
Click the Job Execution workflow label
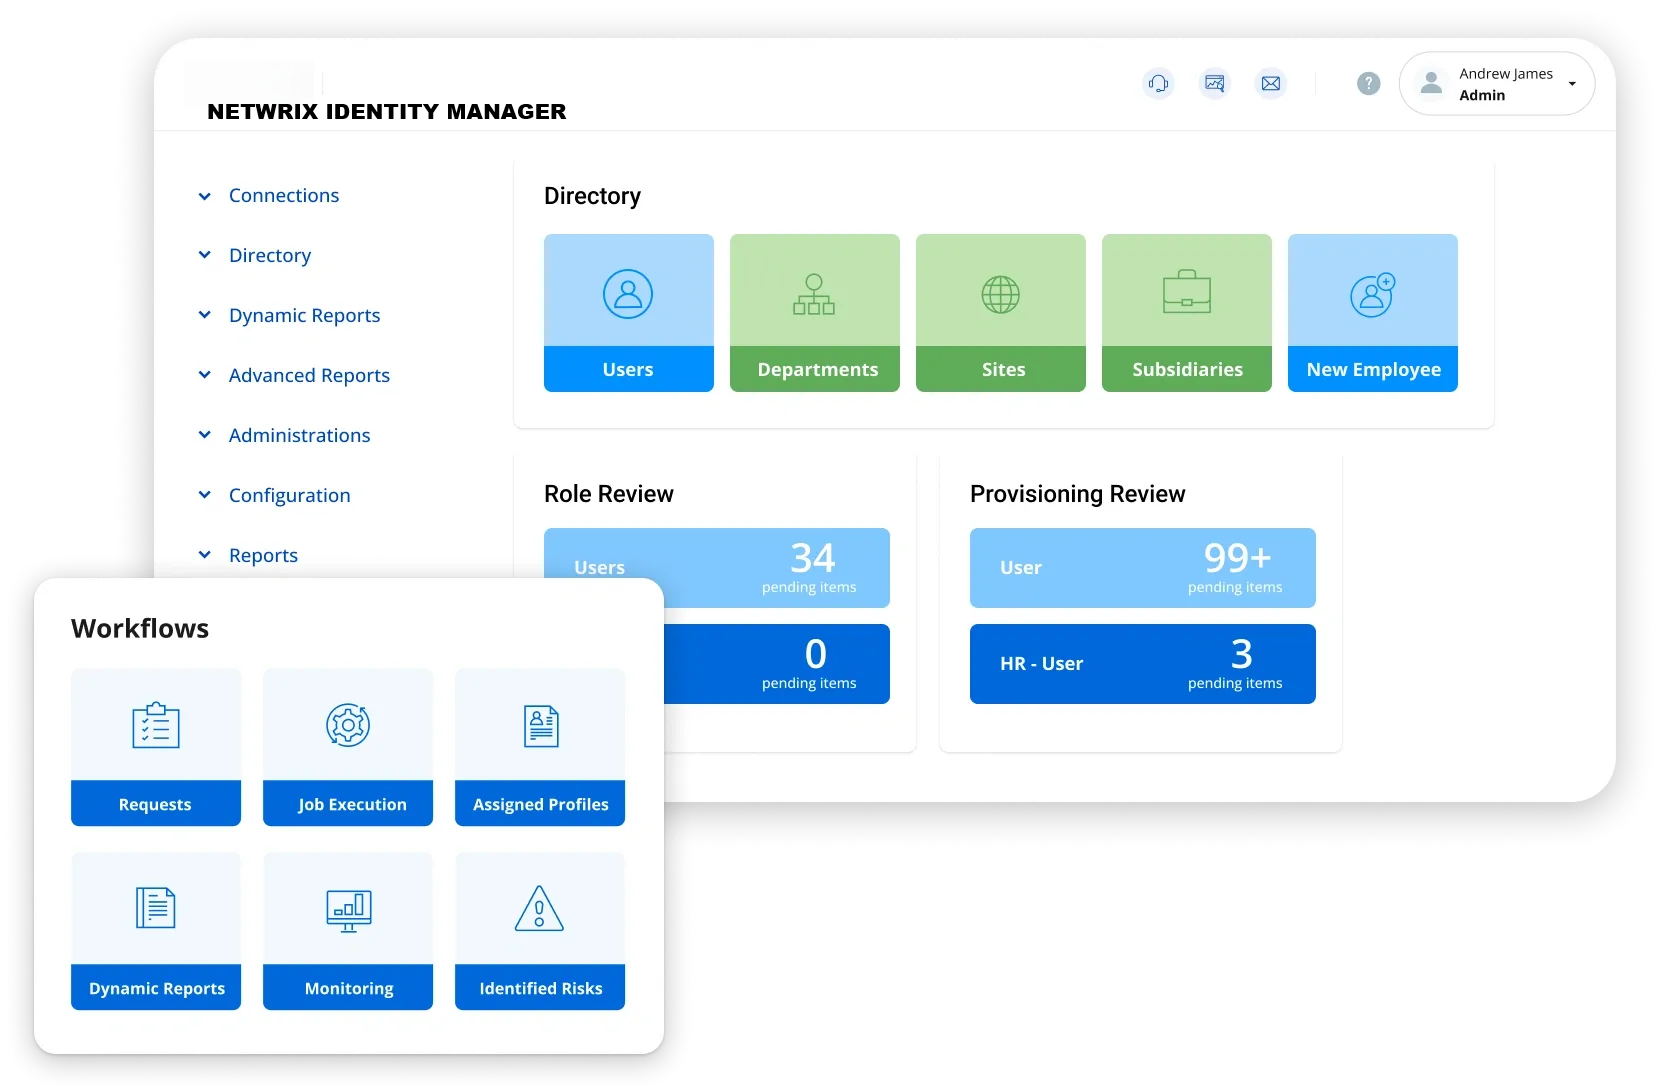pos(348,803)
